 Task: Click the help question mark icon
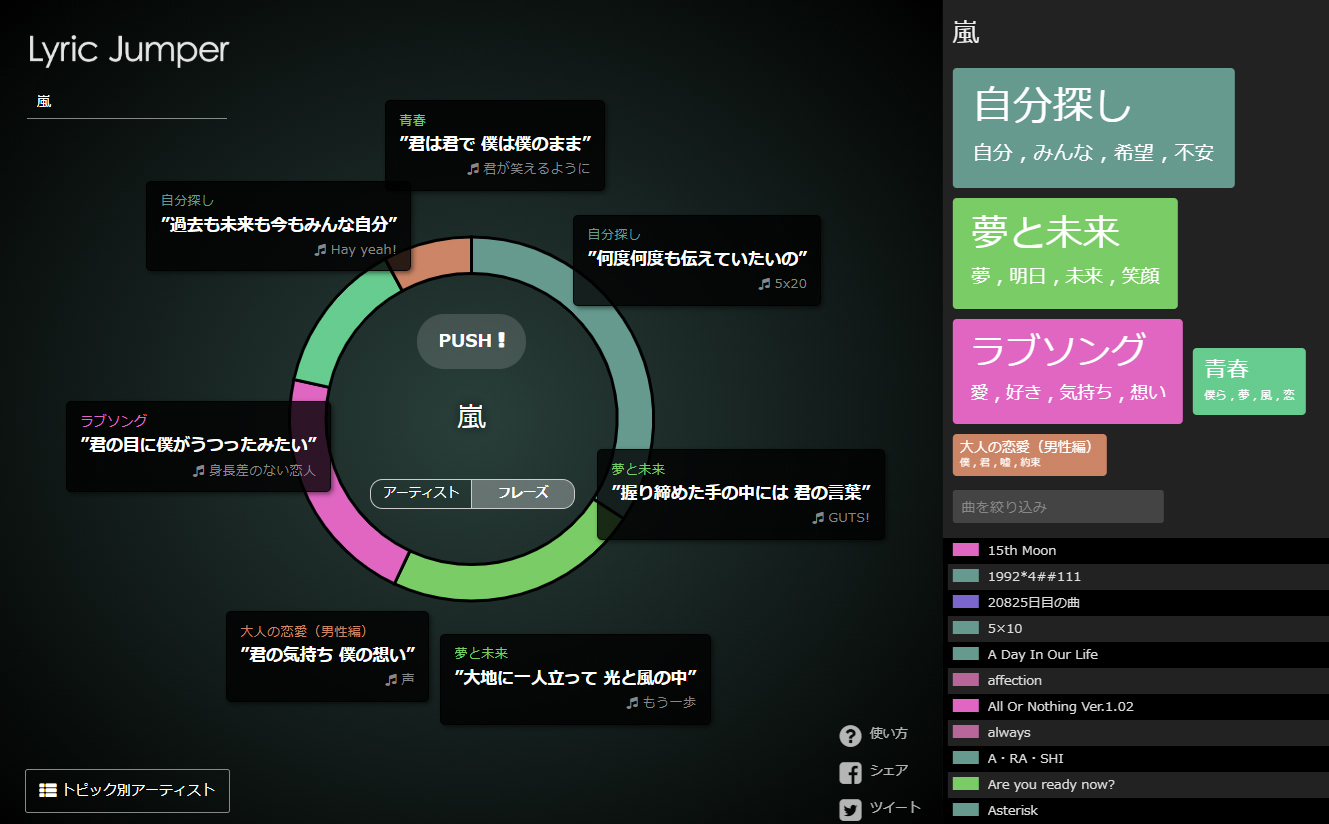pos(850,736)
